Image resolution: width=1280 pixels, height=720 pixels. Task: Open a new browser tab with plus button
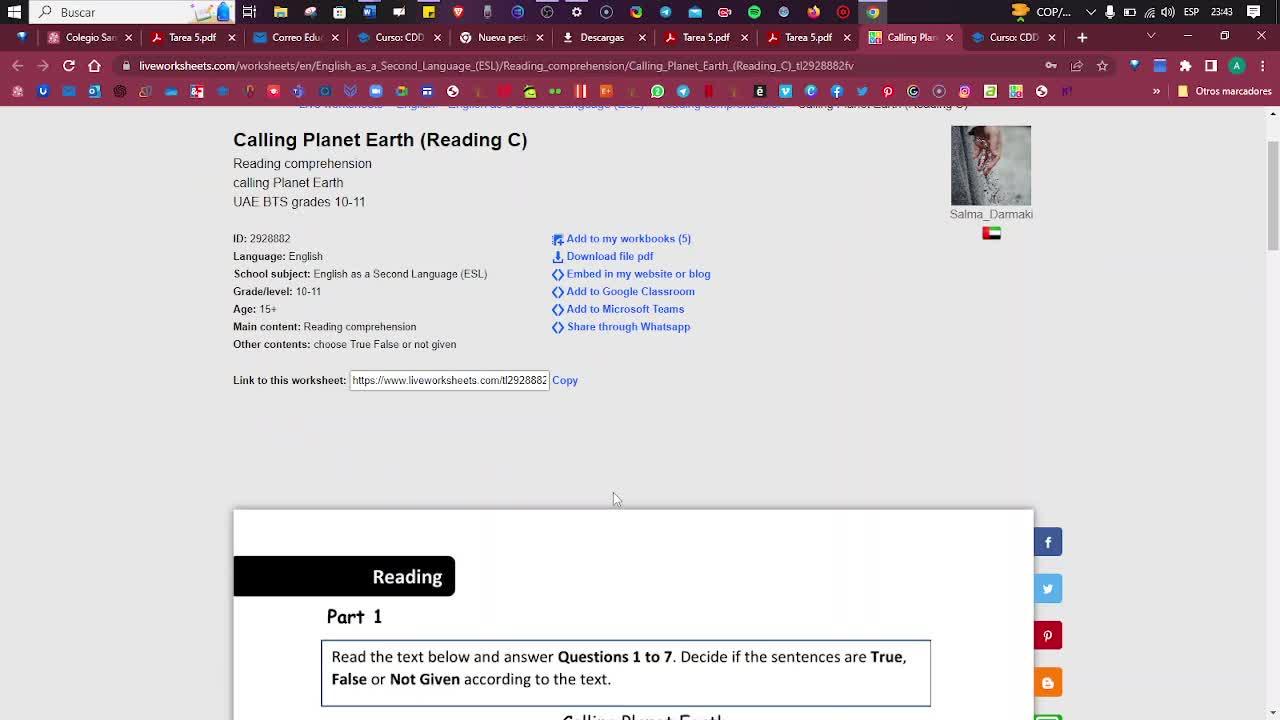click(1082, 37)
